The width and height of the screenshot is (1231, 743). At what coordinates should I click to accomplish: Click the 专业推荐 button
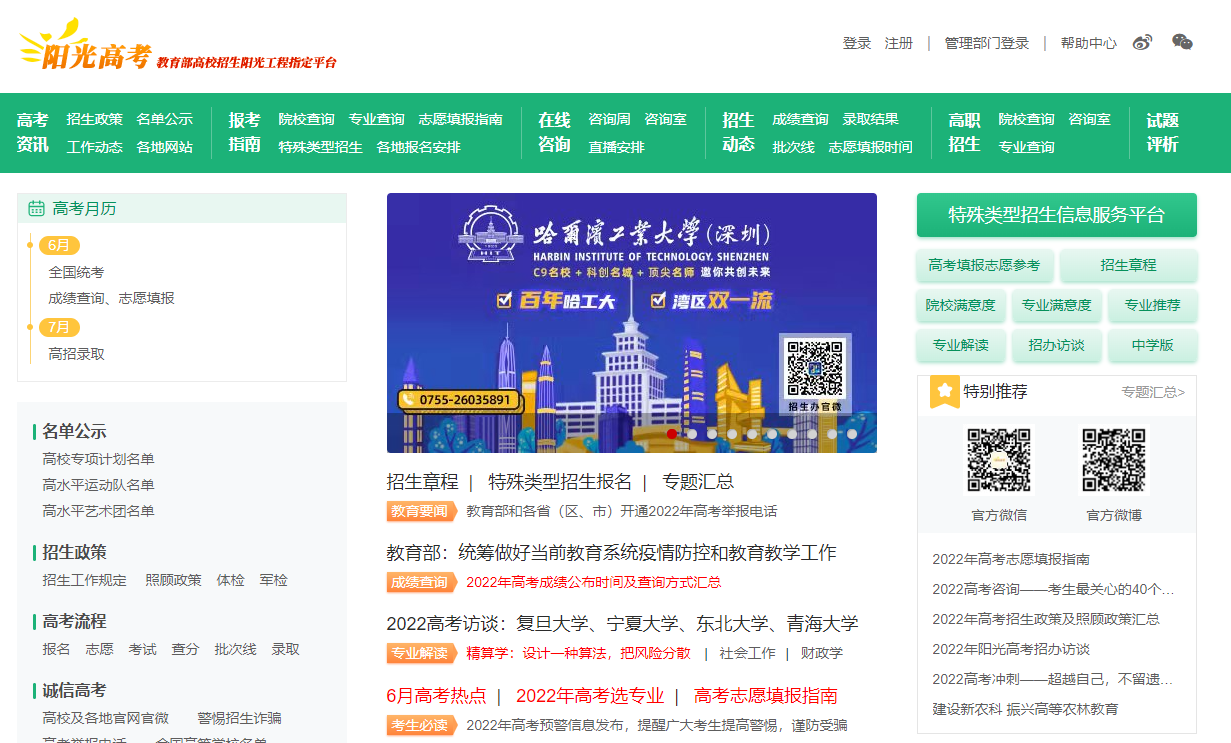pyautogui.click(x=1153, y=305)
